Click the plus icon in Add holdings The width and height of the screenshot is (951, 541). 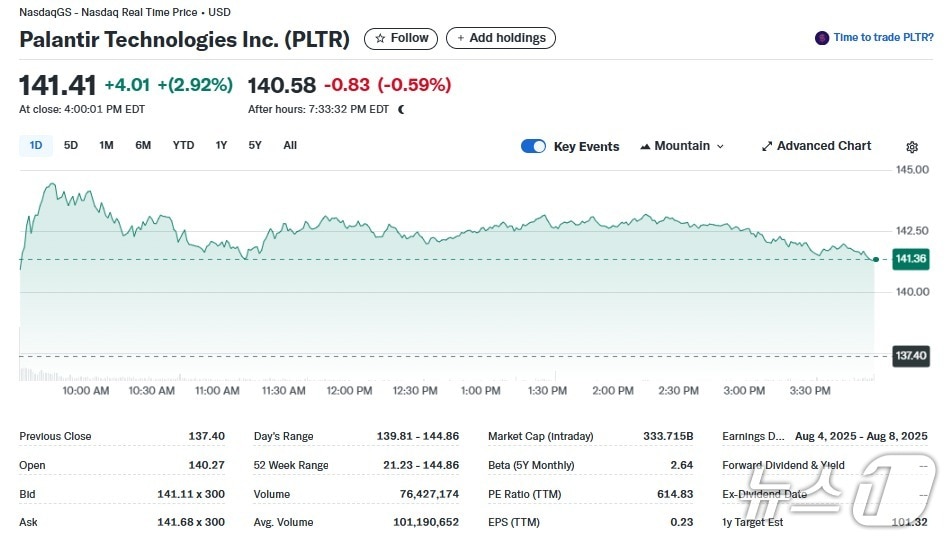(461, 39)
